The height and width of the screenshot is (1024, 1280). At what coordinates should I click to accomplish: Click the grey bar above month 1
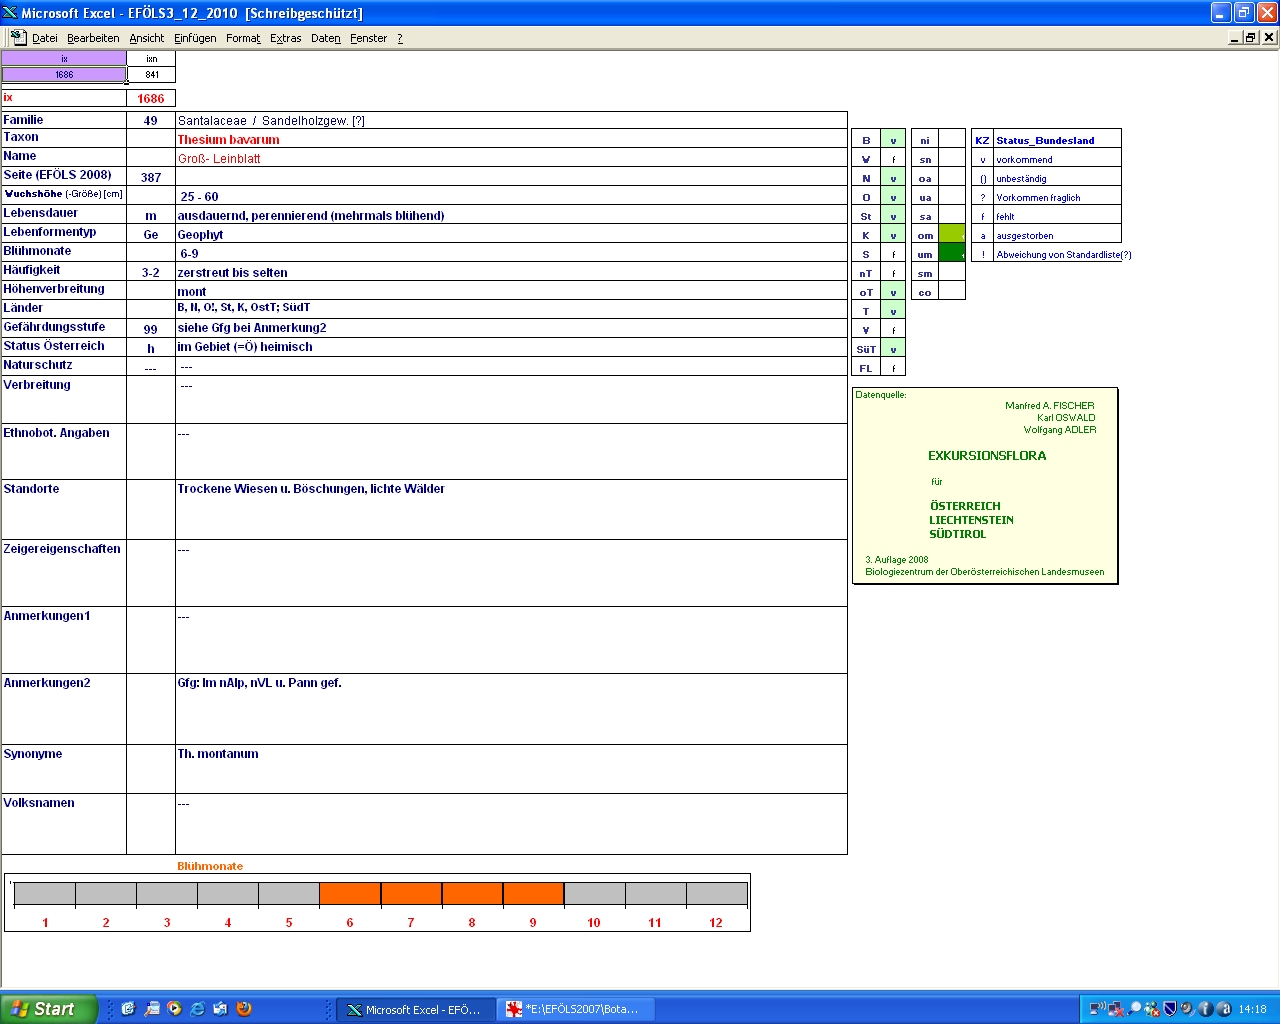click(x=45, y=894)
